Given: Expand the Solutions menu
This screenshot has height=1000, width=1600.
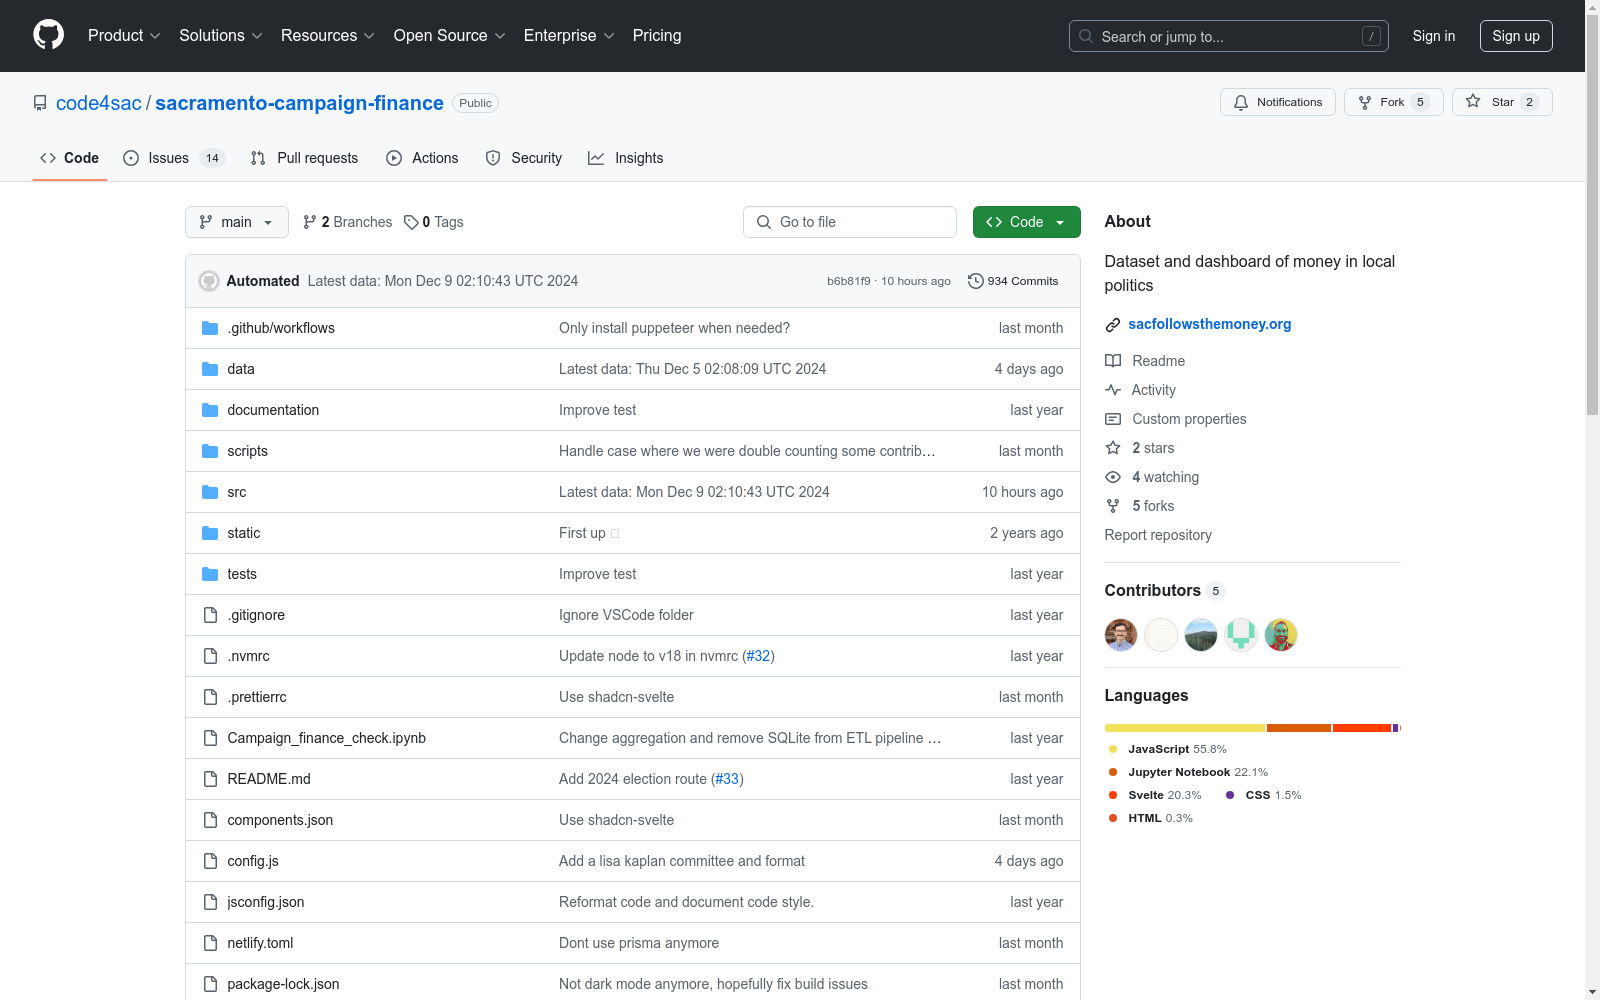Looking at the screenshot, I should coord(221,35).
